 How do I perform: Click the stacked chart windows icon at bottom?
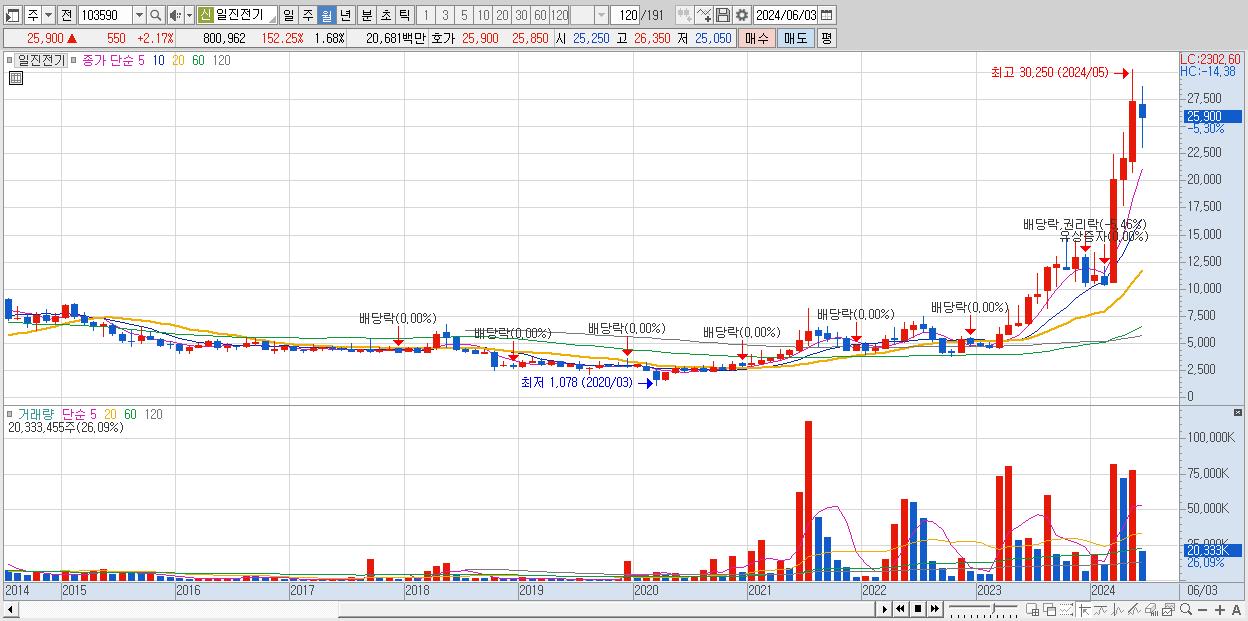1169,610
